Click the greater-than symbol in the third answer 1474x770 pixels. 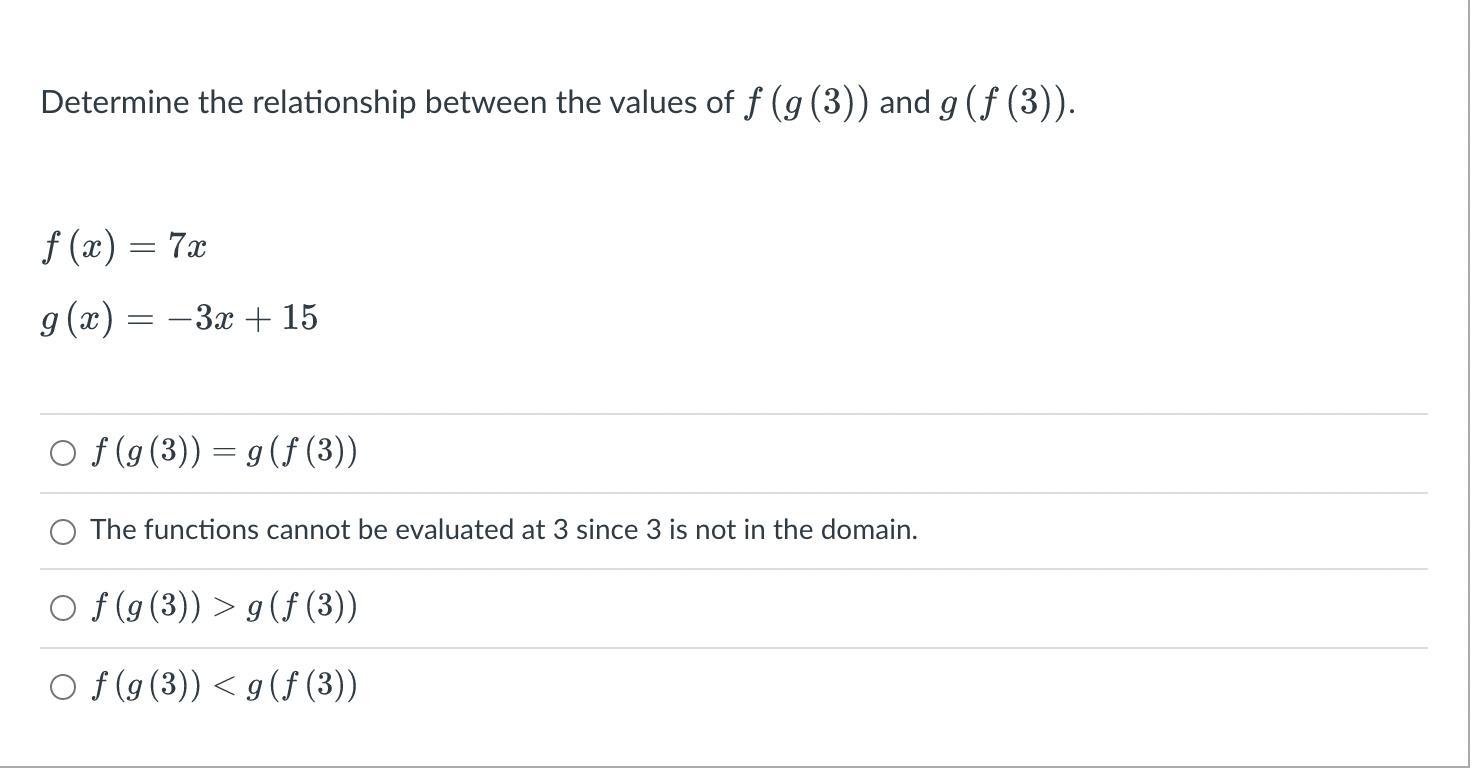pyautogui.click(x=224, y=608)
